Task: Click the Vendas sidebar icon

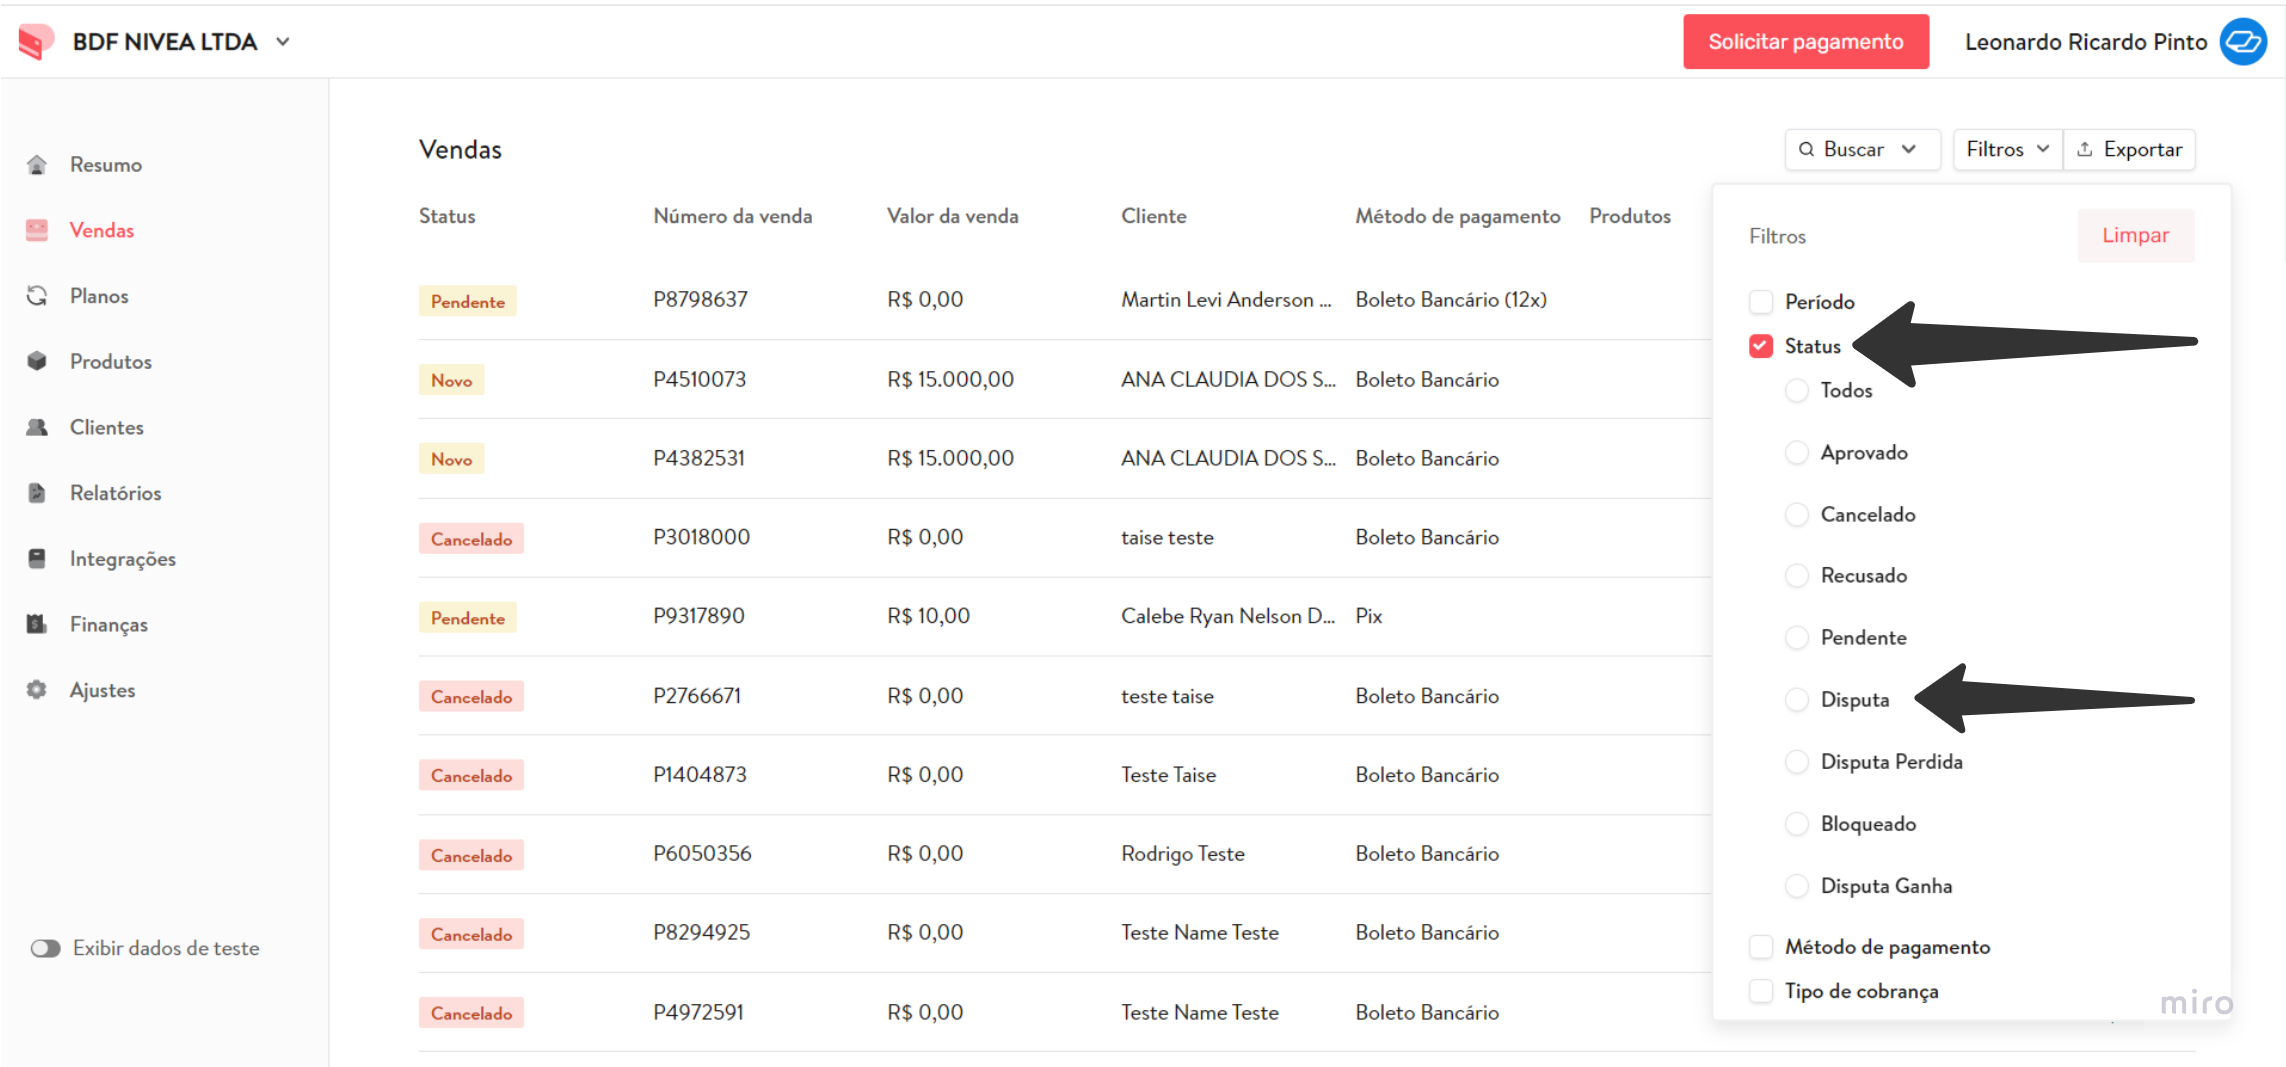Action: pos(37,231)
